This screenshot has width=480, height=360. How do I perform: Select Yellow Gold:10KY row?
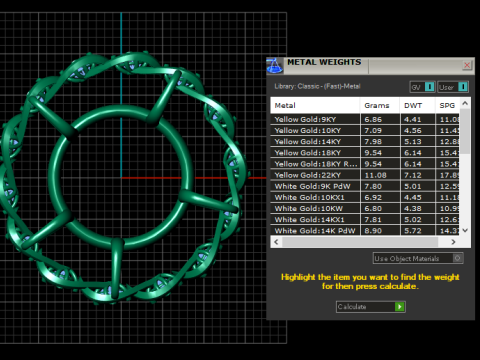pos(365,130)
